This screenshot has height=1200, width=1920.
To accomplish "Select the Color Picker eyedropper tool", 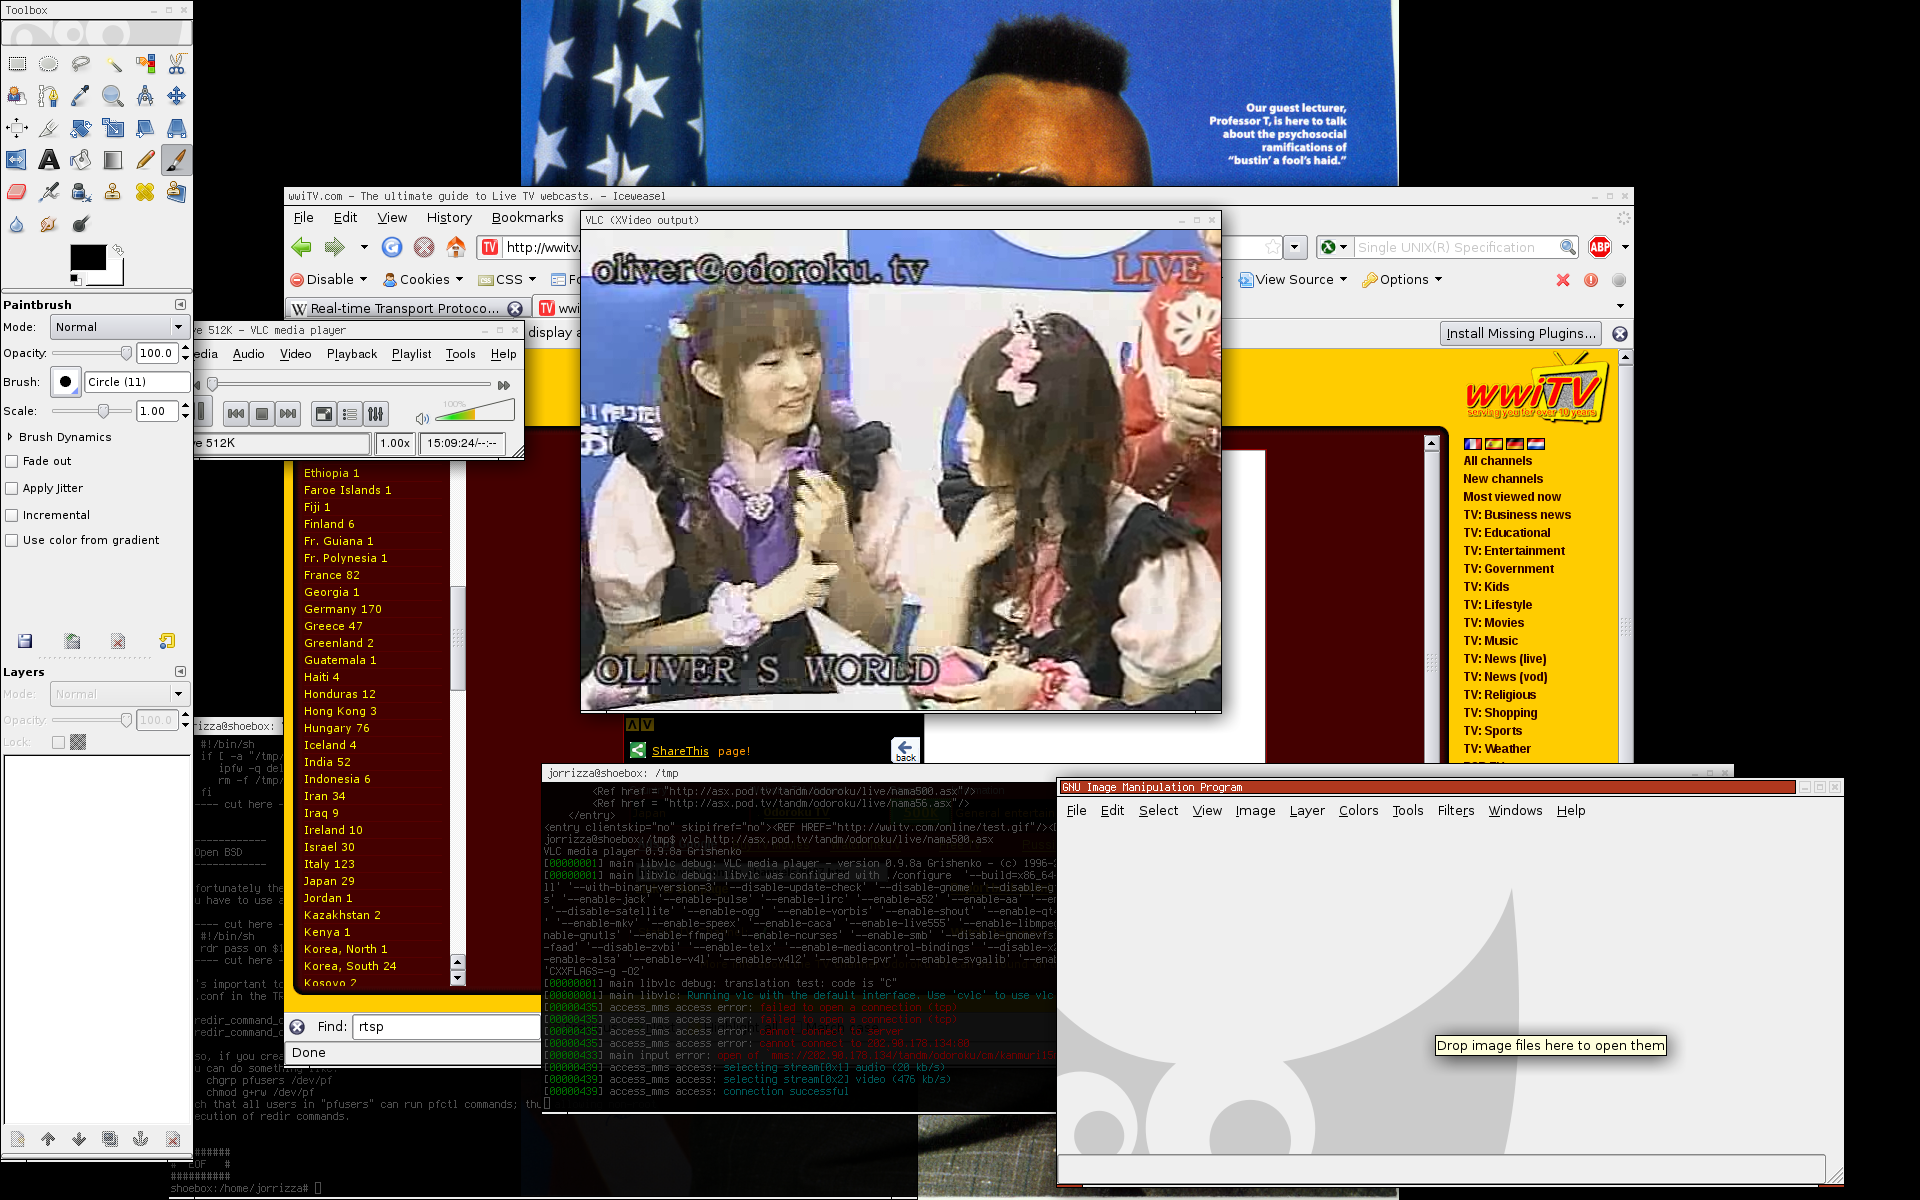I will (81, 96).
